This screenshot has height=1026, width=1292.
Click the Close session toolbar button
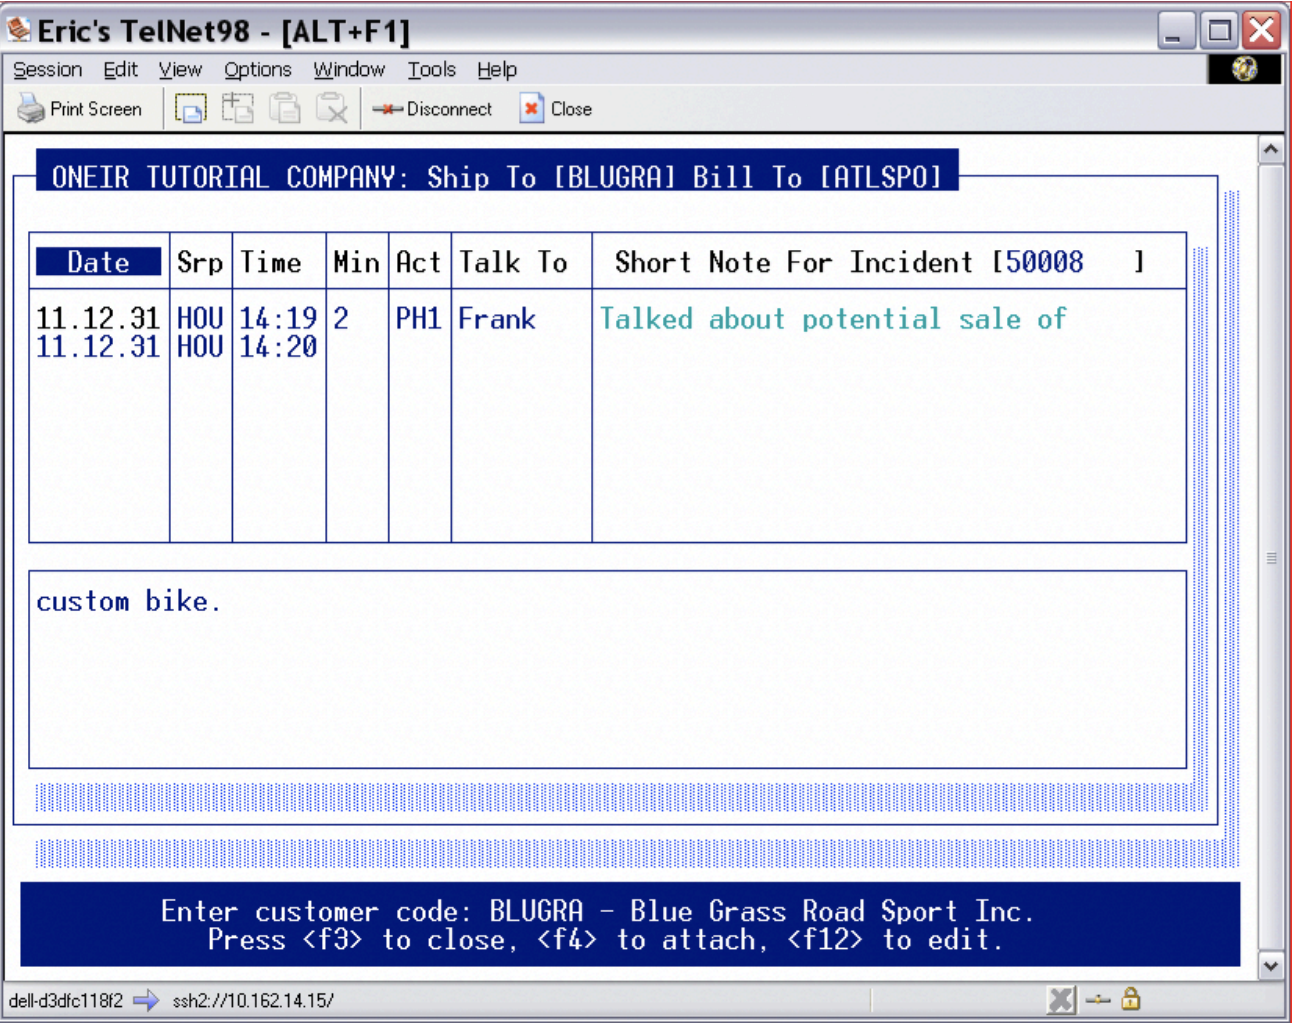556,109
